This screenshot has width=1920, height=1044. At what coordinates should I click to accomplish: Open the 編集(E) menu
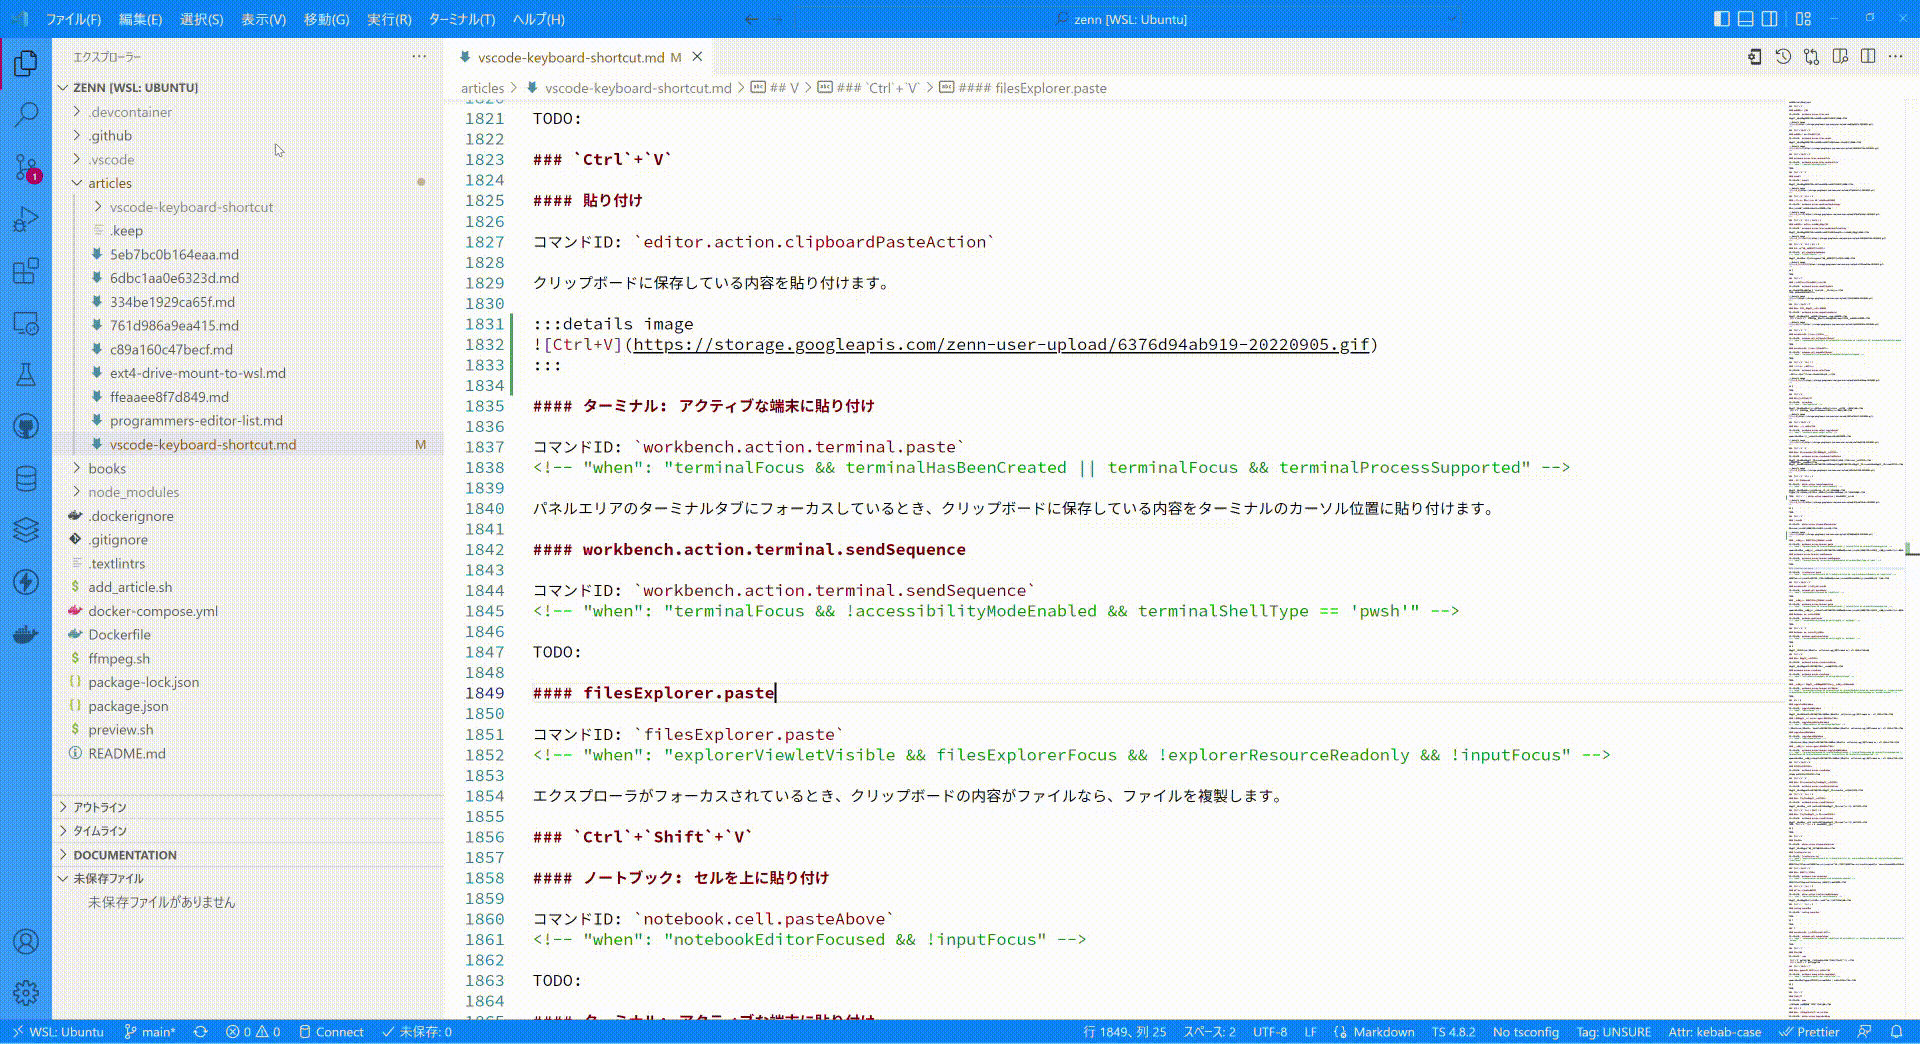coord(140,19)
